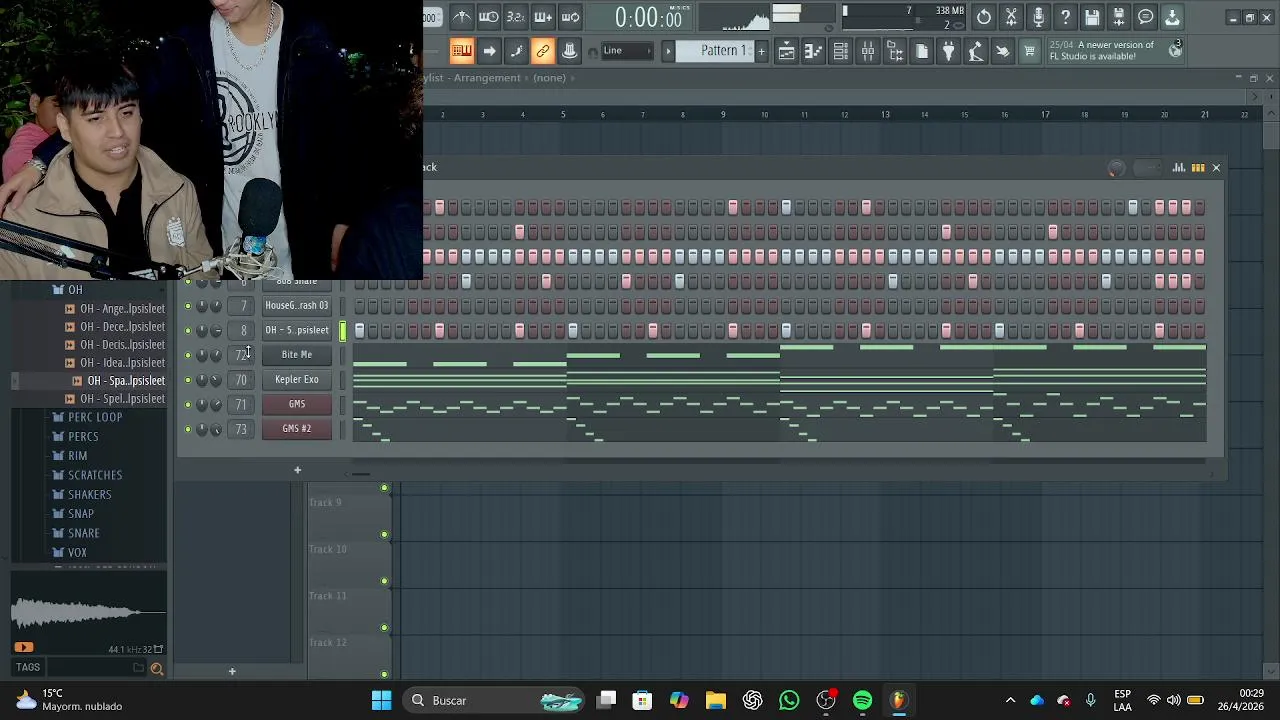Mute the Kepler Exo channel
The image size is (1280, 720).
[187, 380]
